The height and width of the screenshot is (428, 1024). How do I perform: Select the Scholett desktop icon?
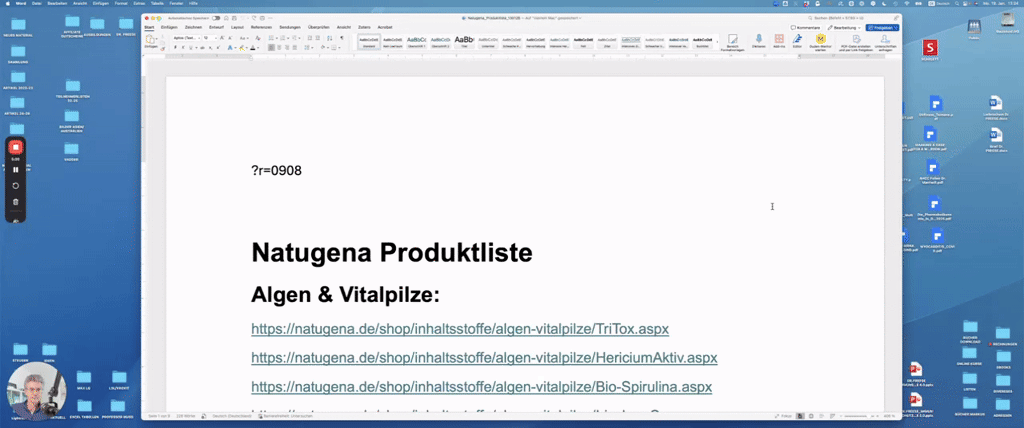click(x=930, y=50)
